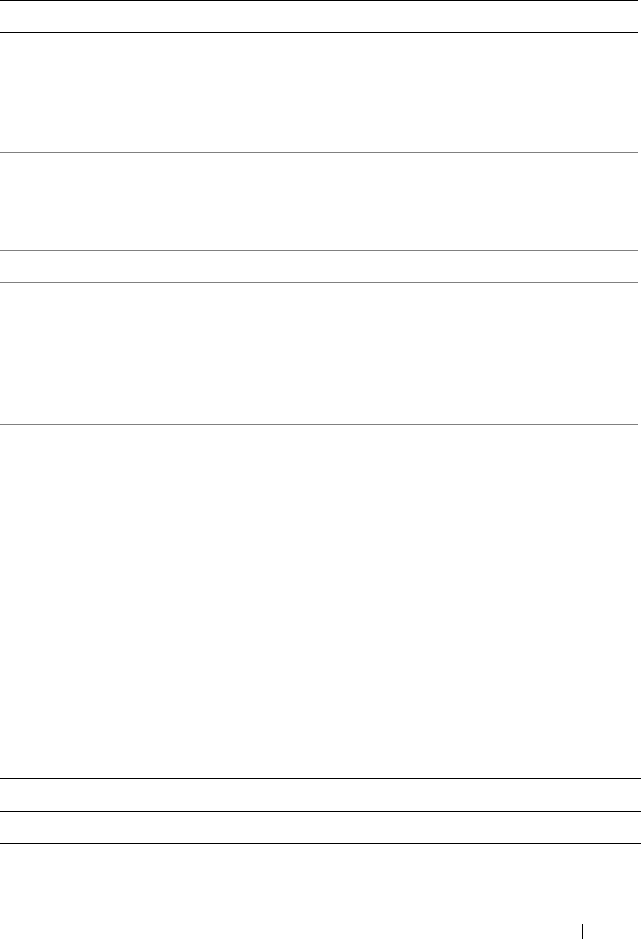This screenshot has height=939, width=641.
Task: Click the table's final closing border line
Action: coord(320,843)
